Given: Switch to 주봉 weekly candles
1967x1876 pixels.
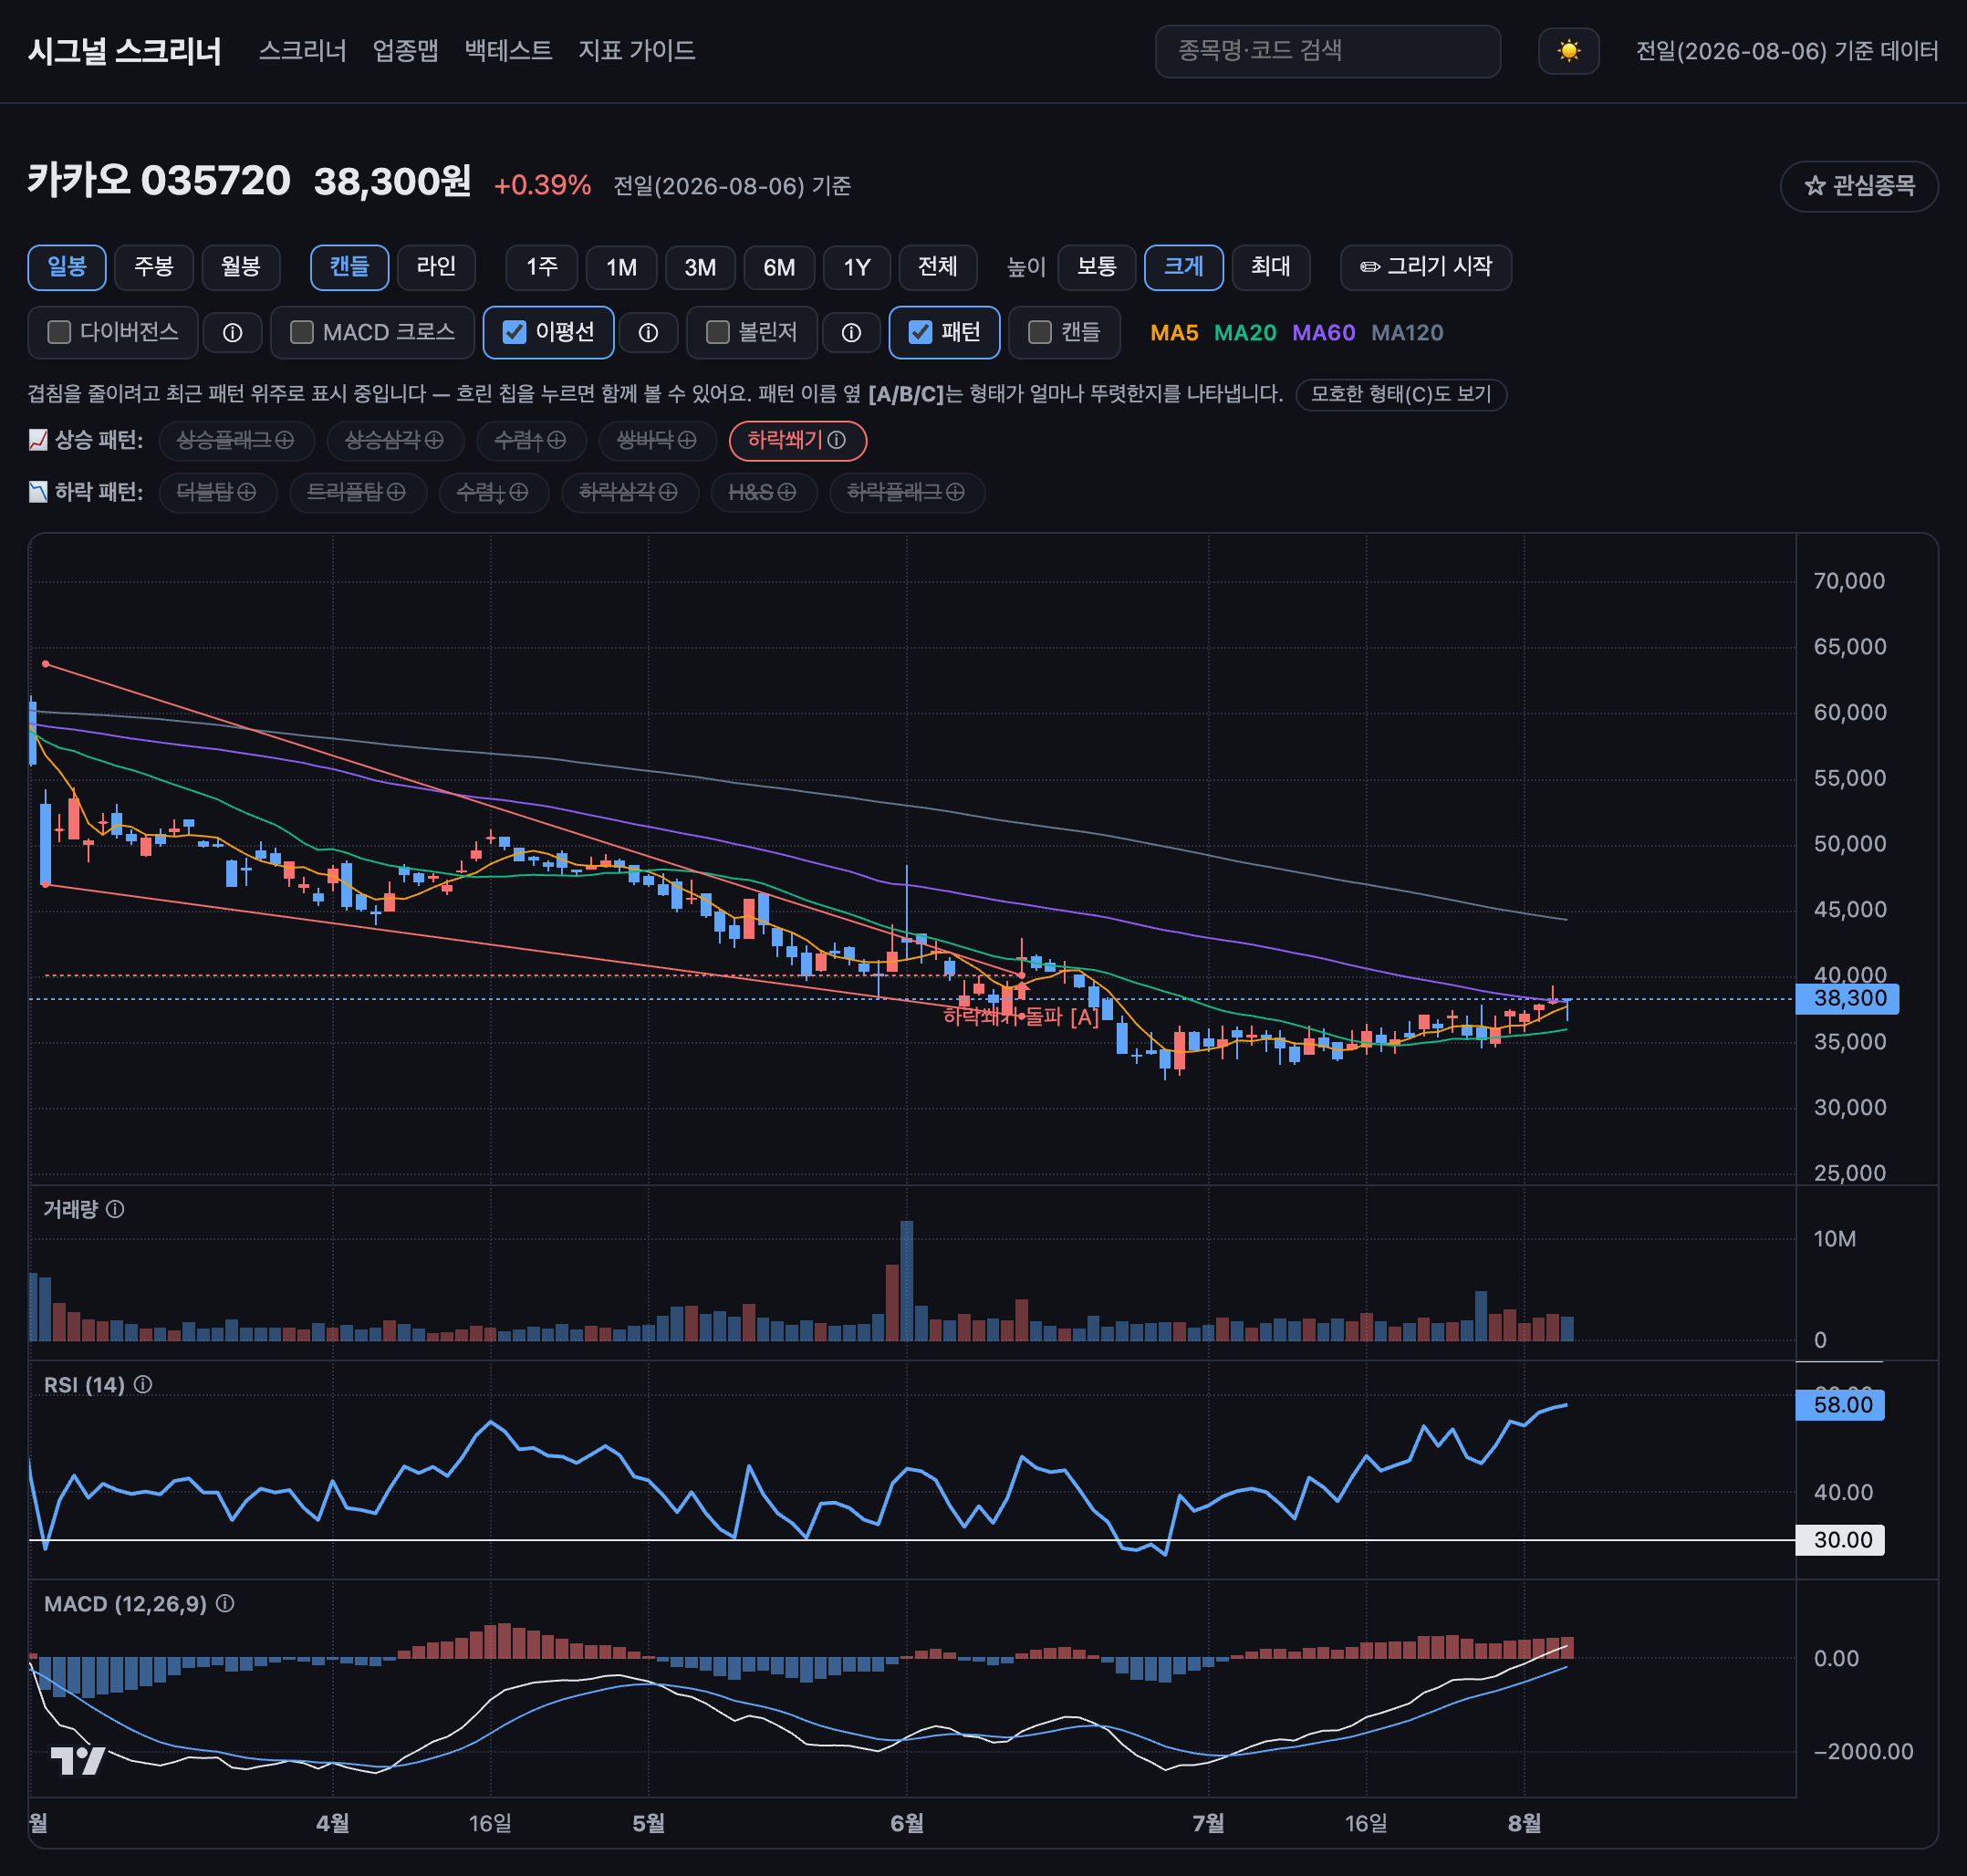Looking at the screenshot, I should pyautogui.click(x=154, y=267).
